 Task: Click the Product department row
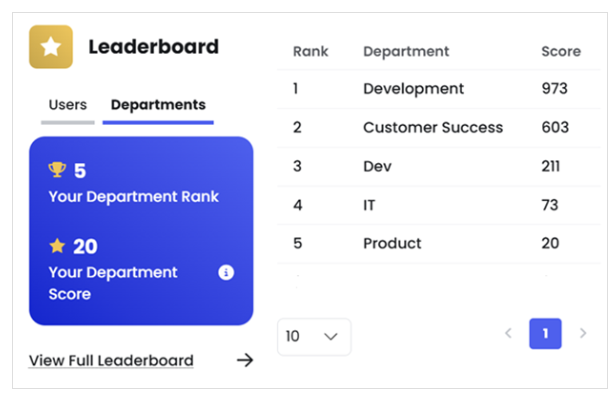[x=439, y=244]
